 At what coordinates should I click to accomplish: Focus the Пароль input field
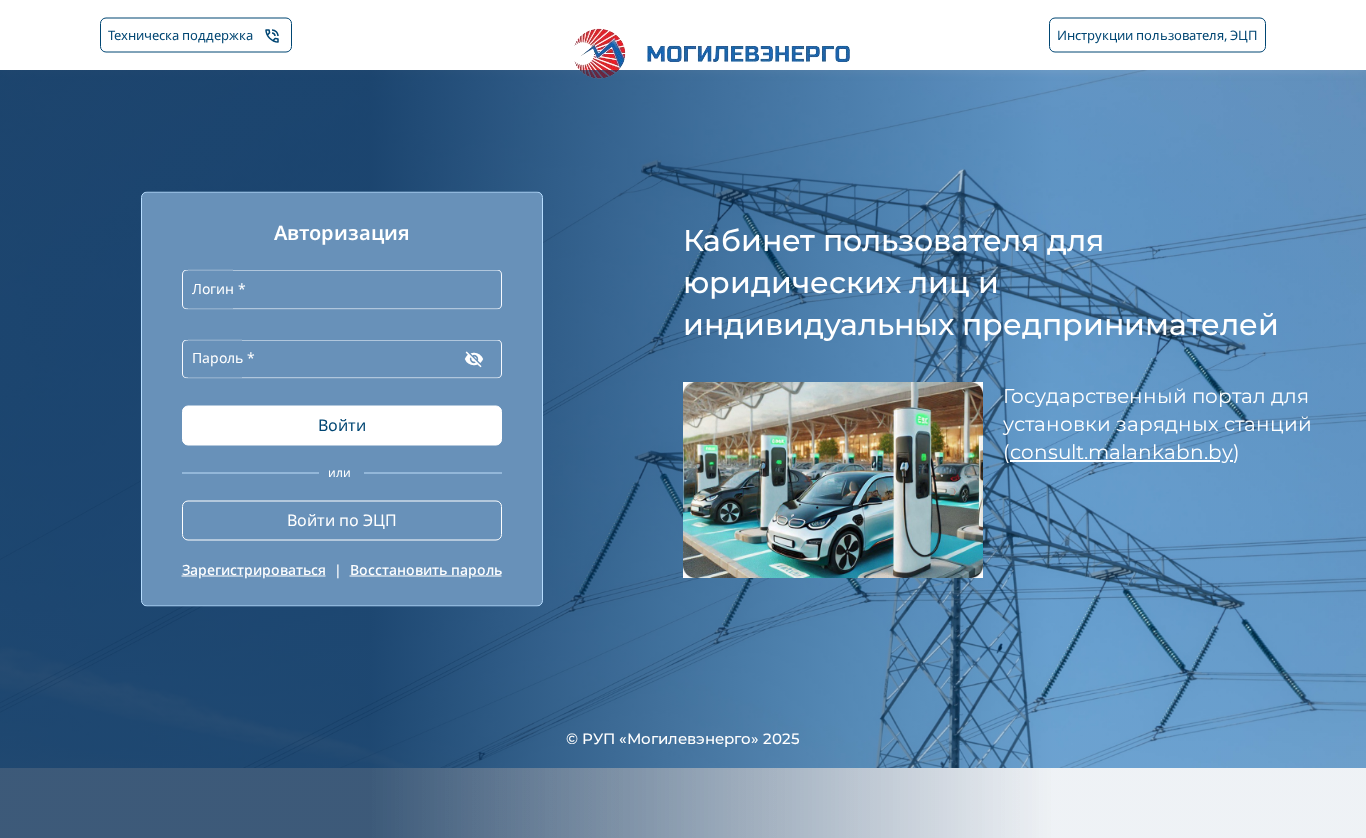tap(342, 359)
